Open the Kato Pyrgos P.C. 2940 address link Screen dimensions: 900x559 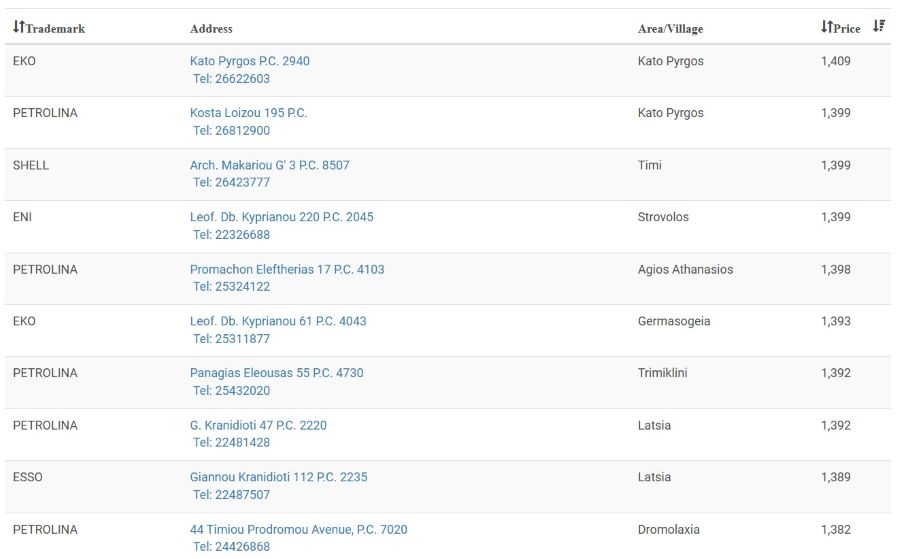[249, 61]
